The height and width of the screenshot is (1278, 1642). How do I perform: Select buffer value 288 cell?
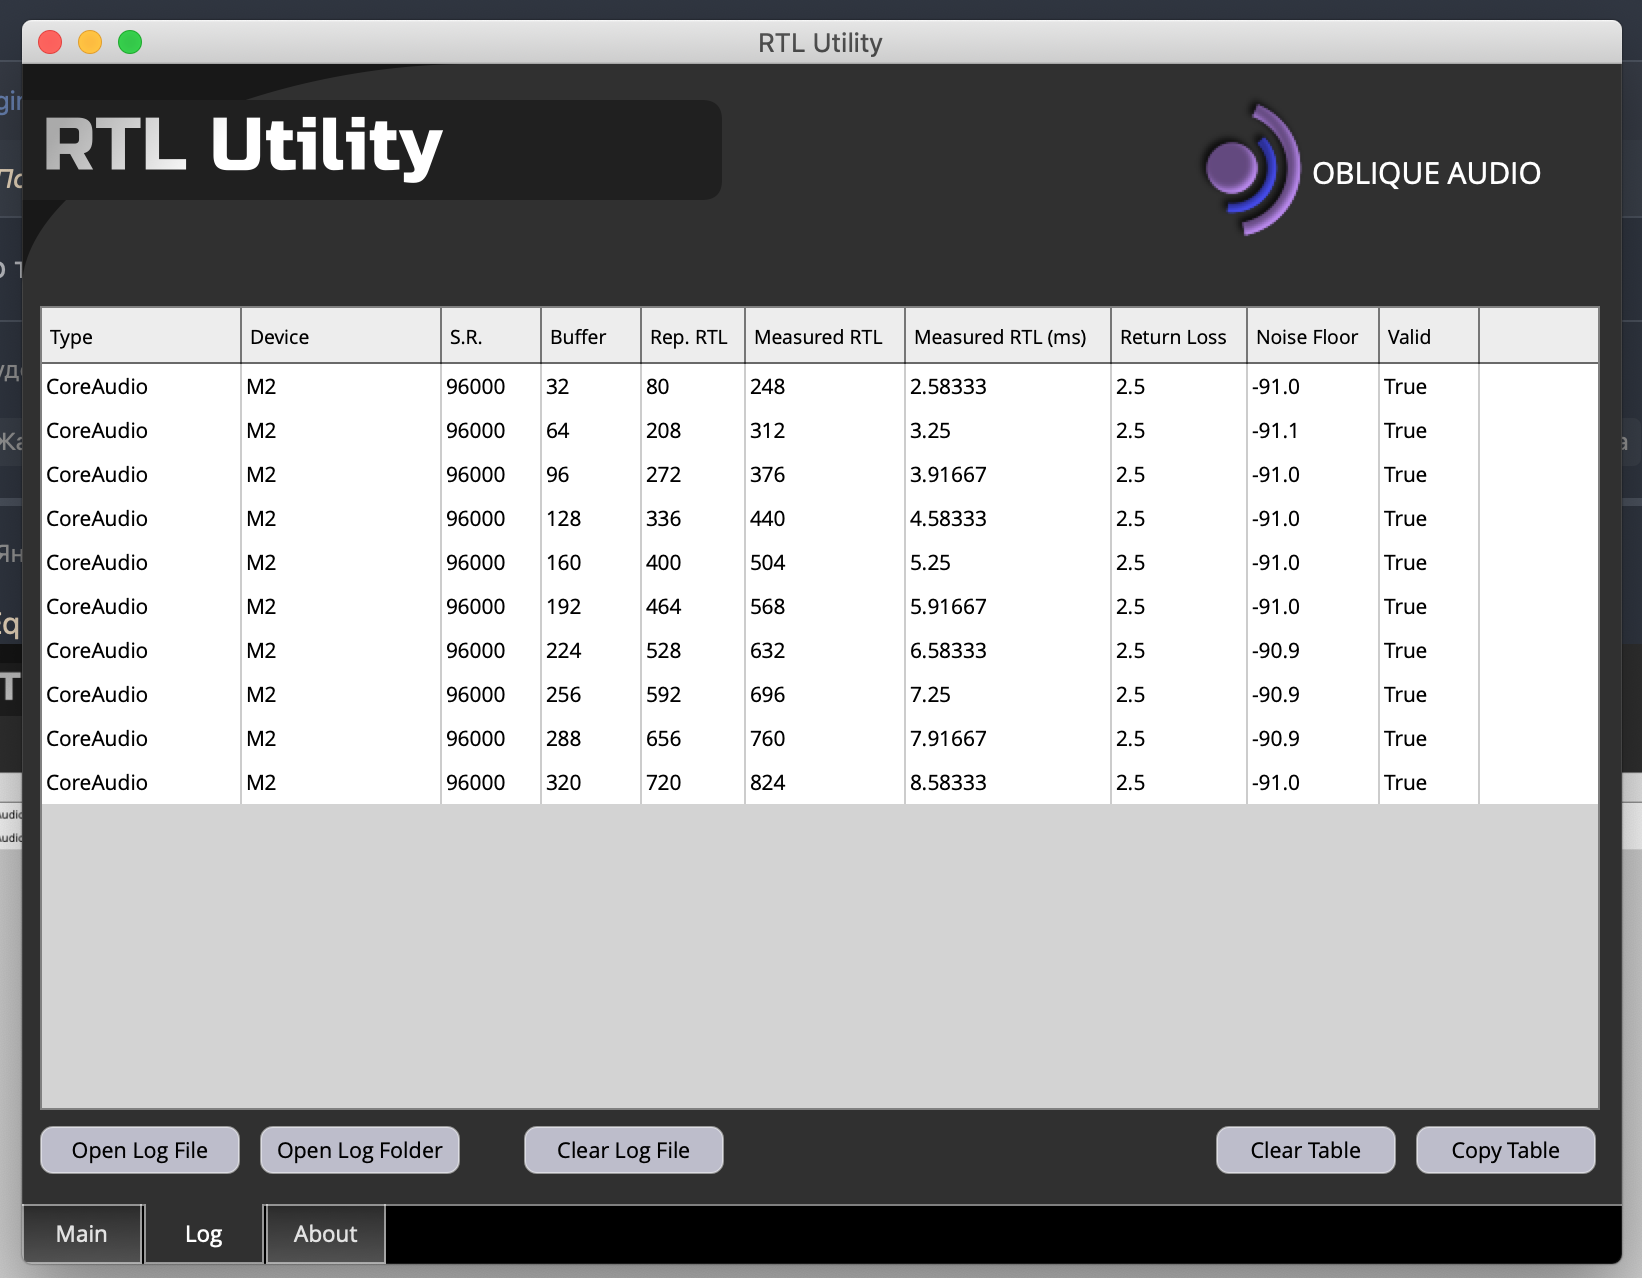pyautogui.click(x=591, y=738)
